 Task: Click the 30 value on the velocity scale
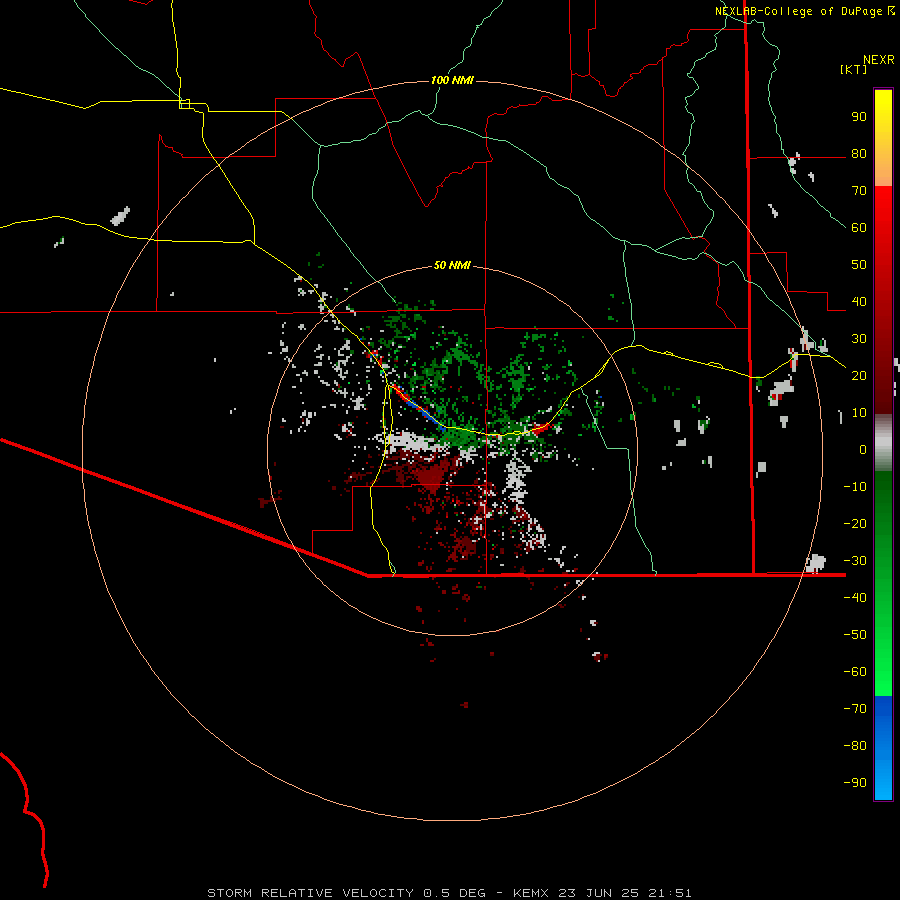click(859, 339)
